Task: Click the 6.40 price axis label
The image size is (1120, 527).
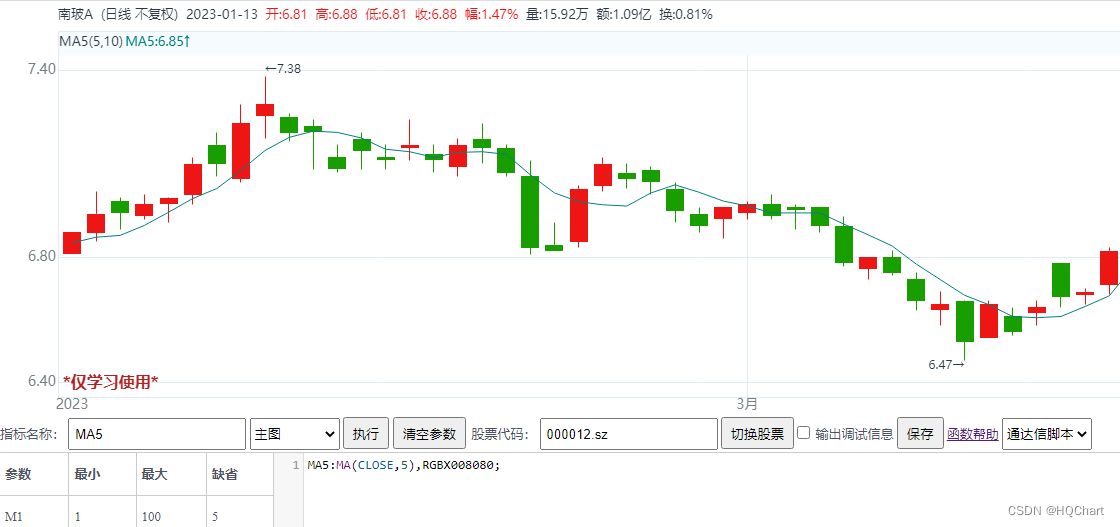Action: pyautogui.click(x=41, y=382)
